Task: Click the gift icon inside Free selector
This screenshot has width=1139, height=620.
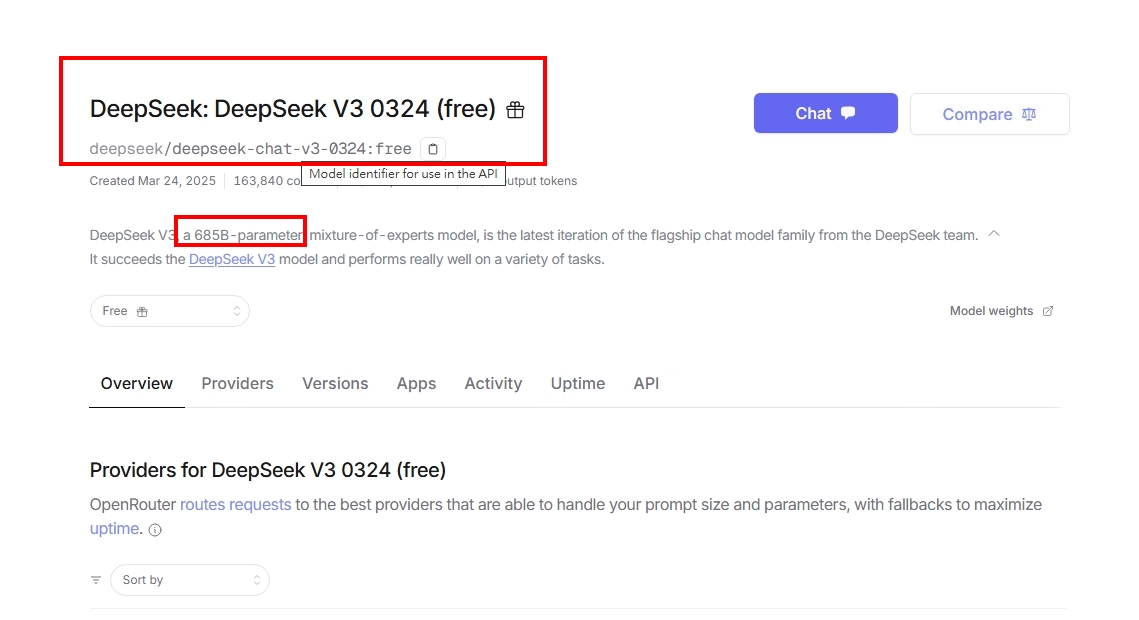Action: point(142,311)
